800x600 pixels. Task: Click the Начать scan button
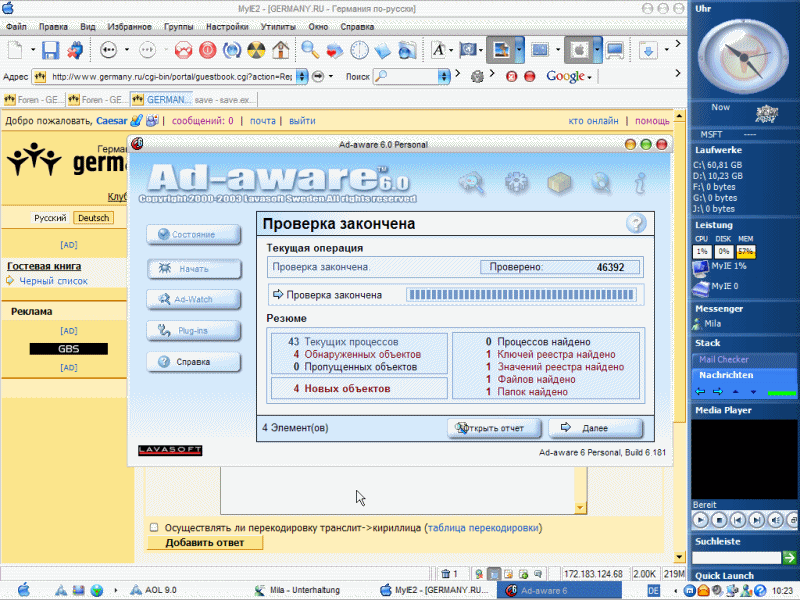click(193, 269)
